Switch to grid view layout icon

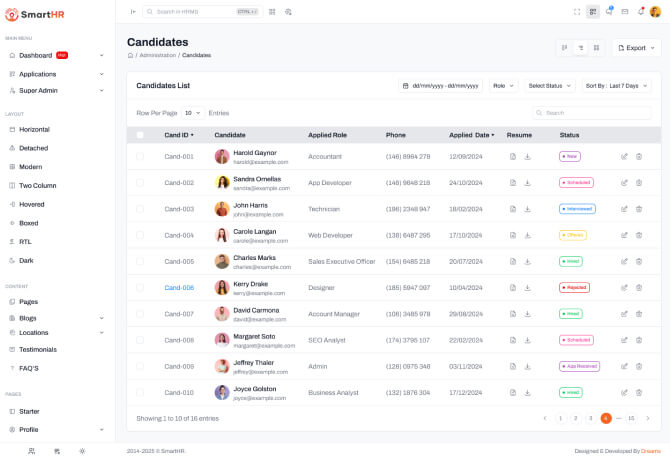[596, 47]
